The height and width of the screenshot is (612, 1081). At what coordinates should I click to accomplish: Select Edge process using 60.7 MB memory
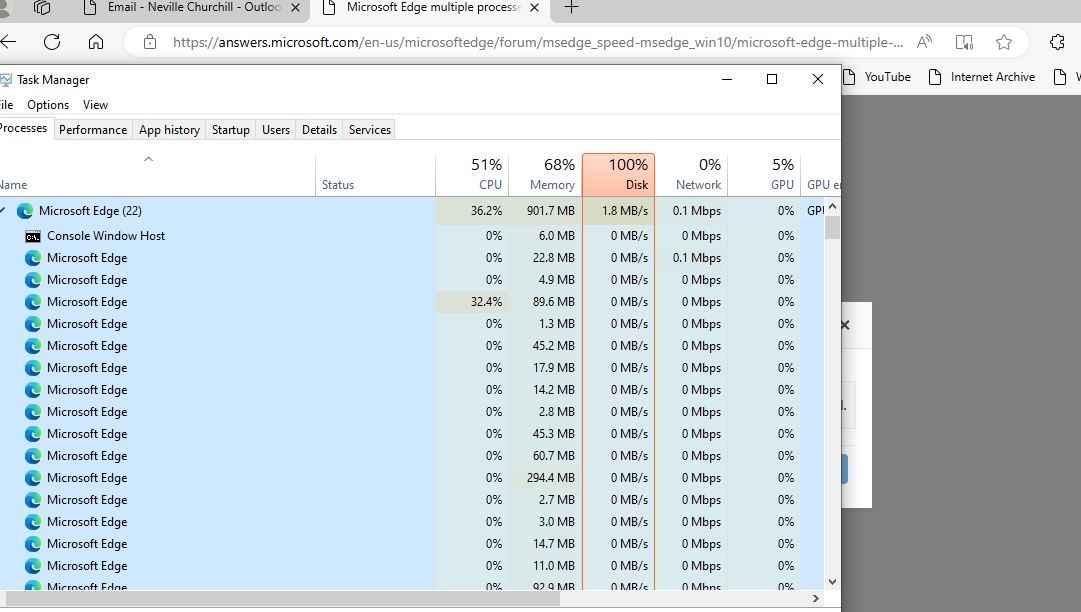point(412,456)
